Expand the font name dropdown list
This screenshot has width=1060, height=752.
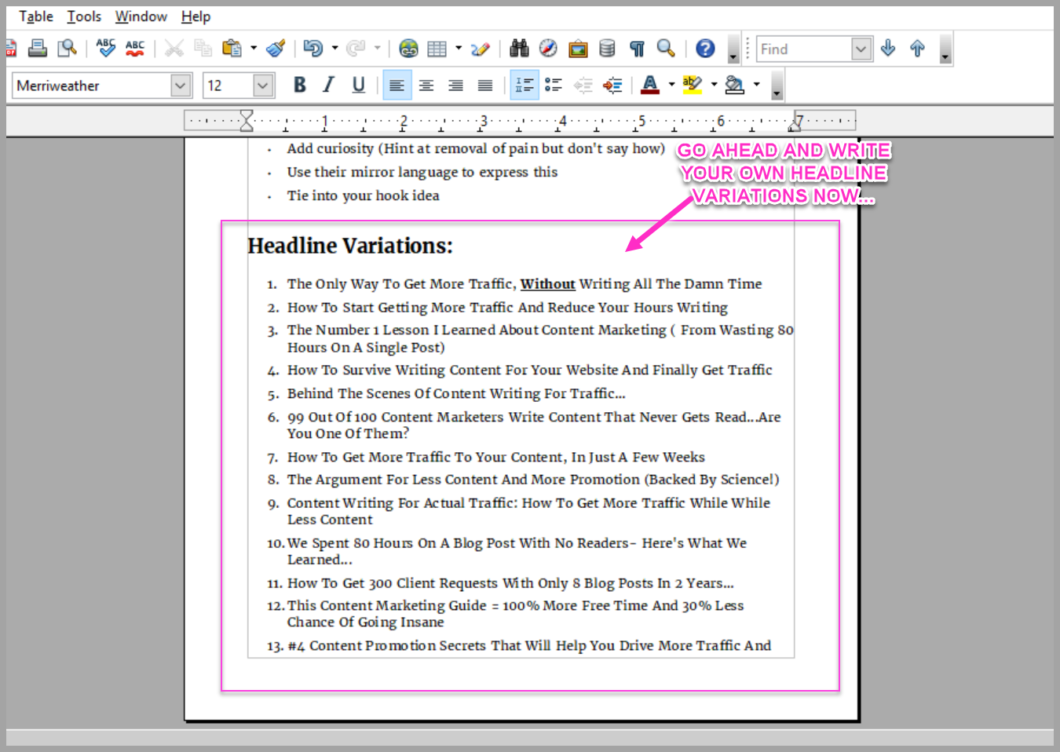pyautogui.click(x=180, y=86)
